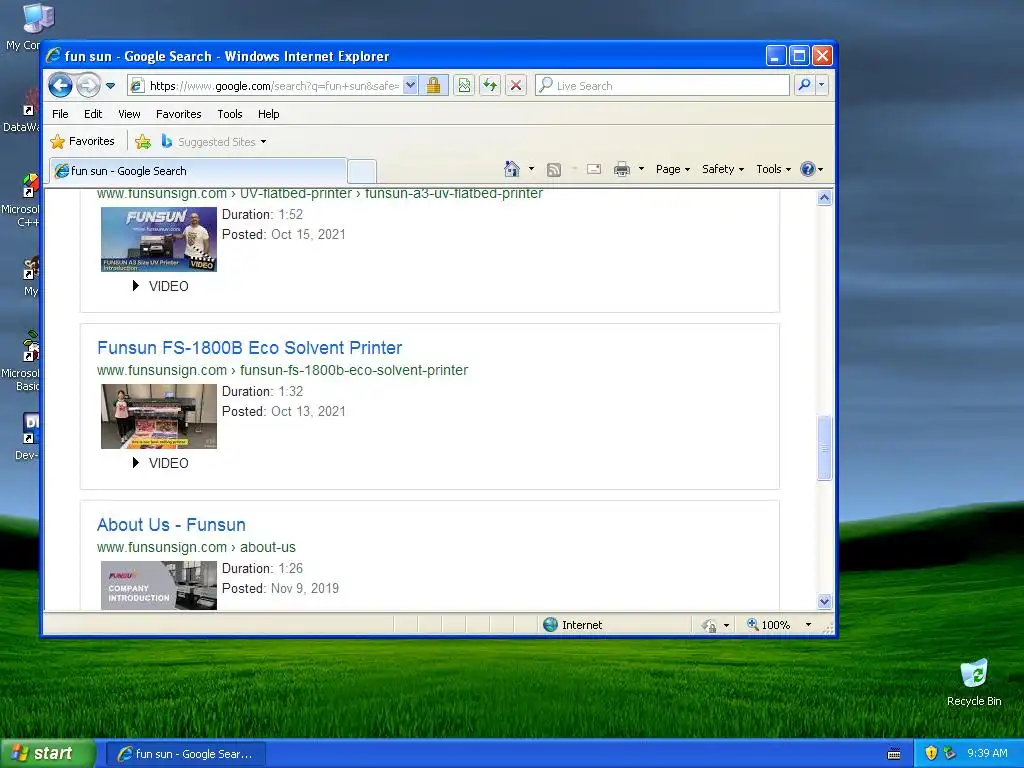This screenshot has height=768, width=1024.
Task: Select the fun sun - Google Search tab
Action: (x=198, y=171)
